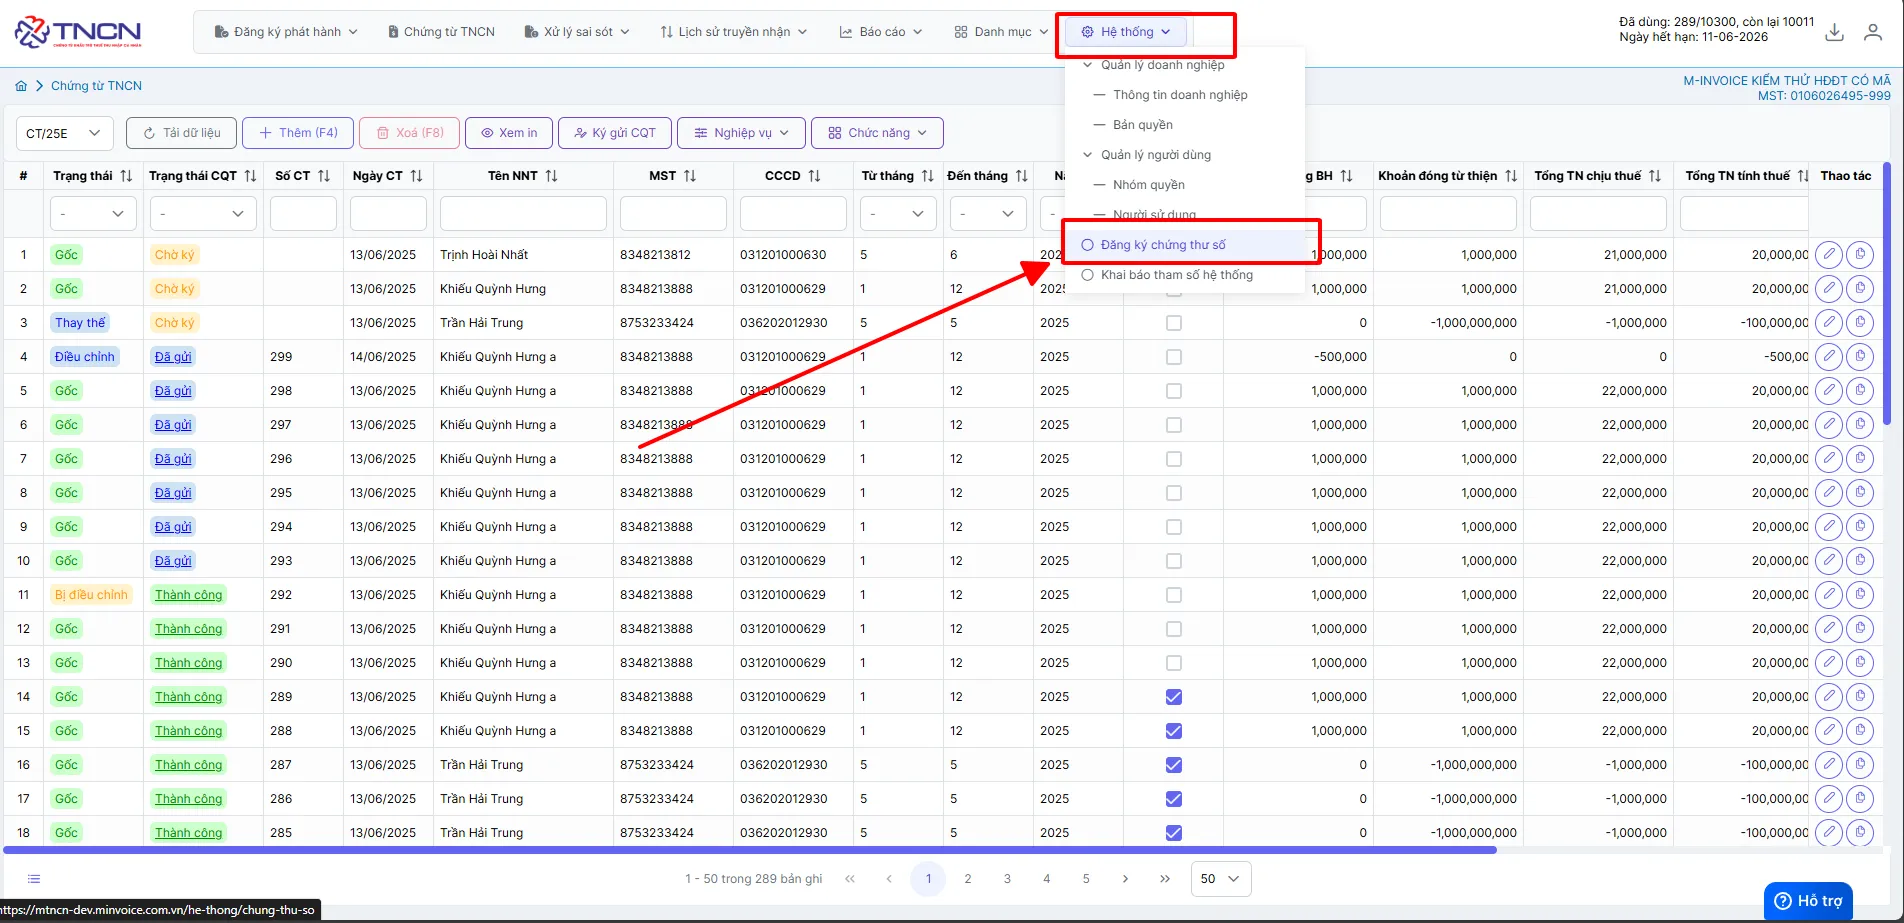Sort by Trạng thái column arrows
Image resolution: width=1904 pixels, height=923 pixels.
tap(126, 176)
